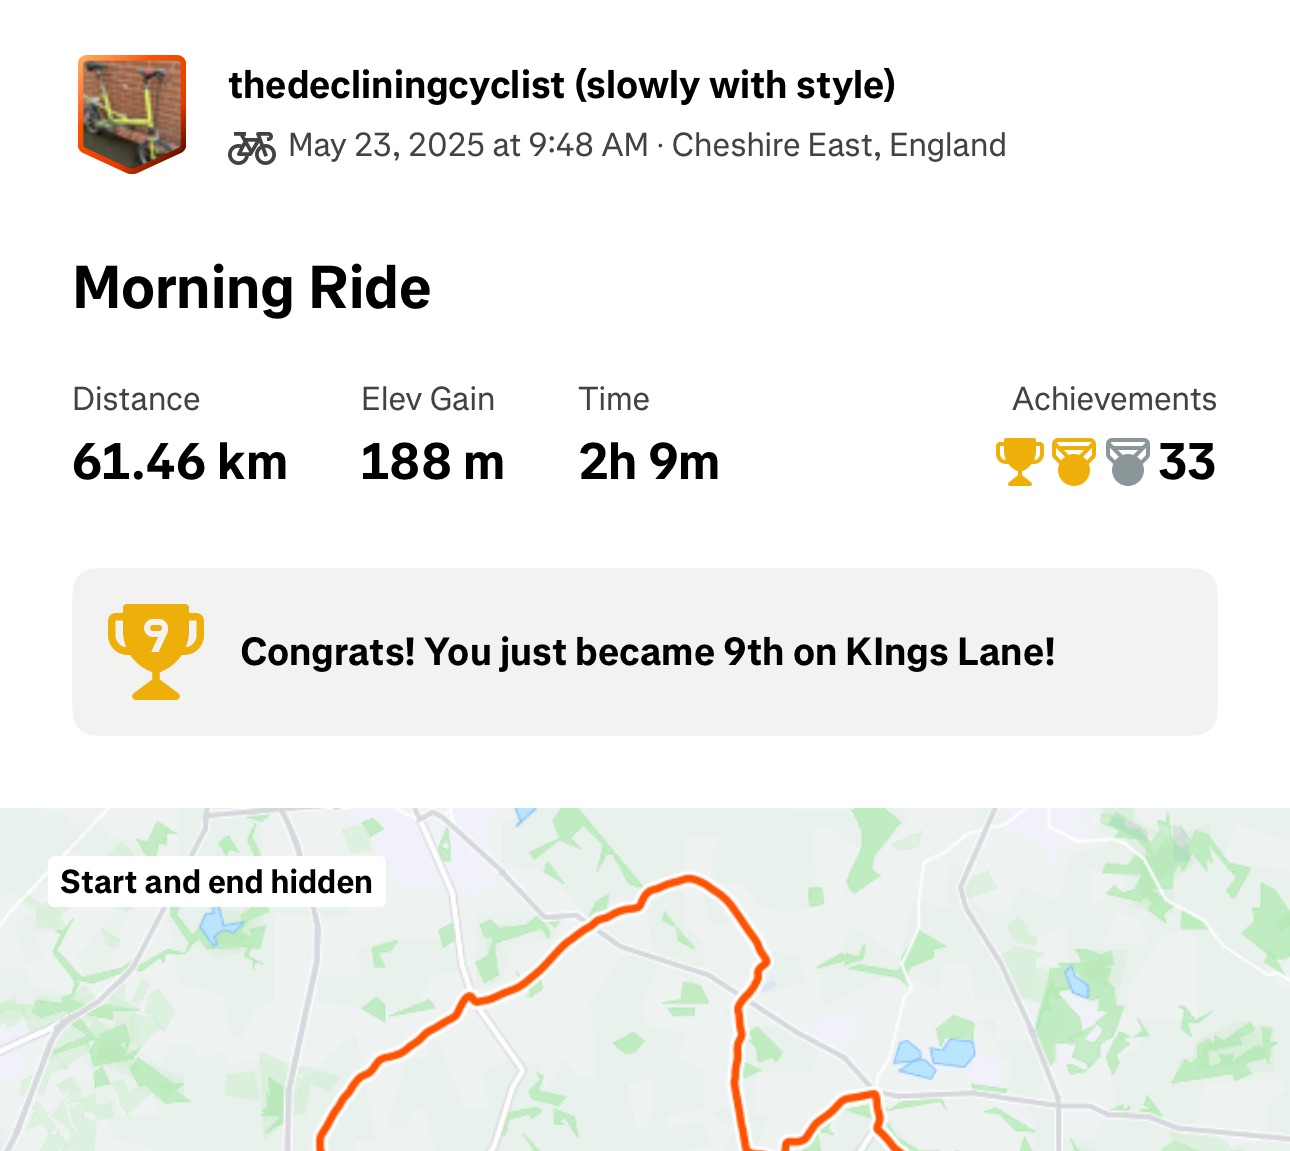1290x1151 pixels.
Task: Open the athlete's bike profile photo
Action: (x=132, y=113)
